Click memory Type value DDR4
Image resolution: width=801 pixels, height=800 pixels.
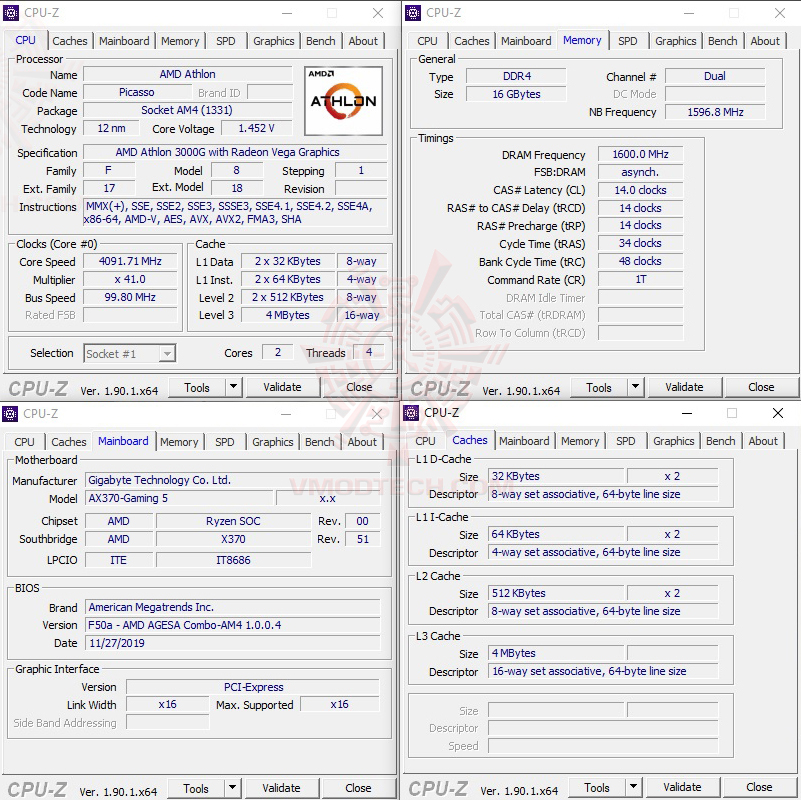[516, 76]
